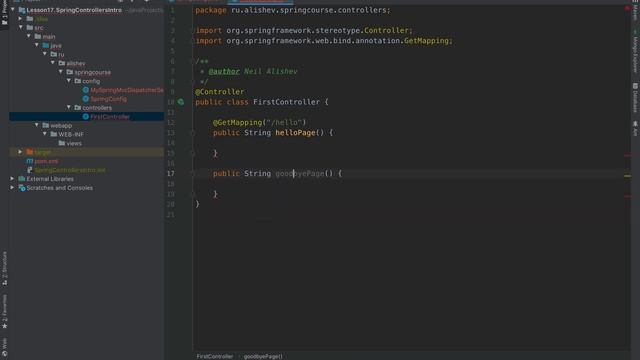The width and height of the screenshot is (640, 360).
Task: Click the @author Javadoc tag
Action: tap(224, 71)
